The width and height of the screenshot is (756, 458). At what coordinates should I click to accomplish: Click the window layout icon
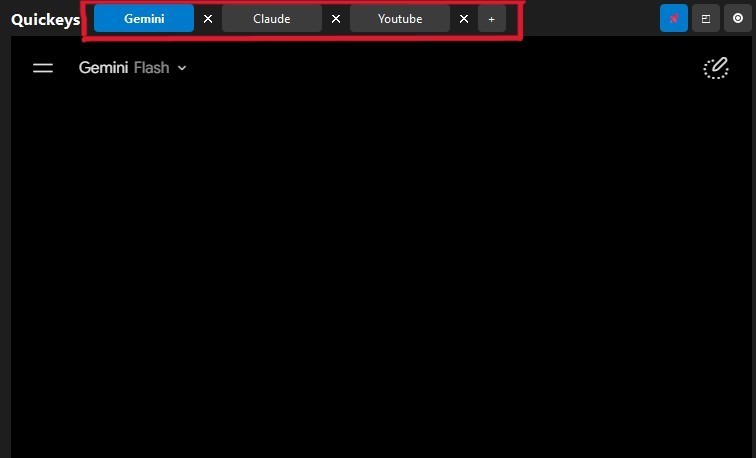tap(706, 18)
